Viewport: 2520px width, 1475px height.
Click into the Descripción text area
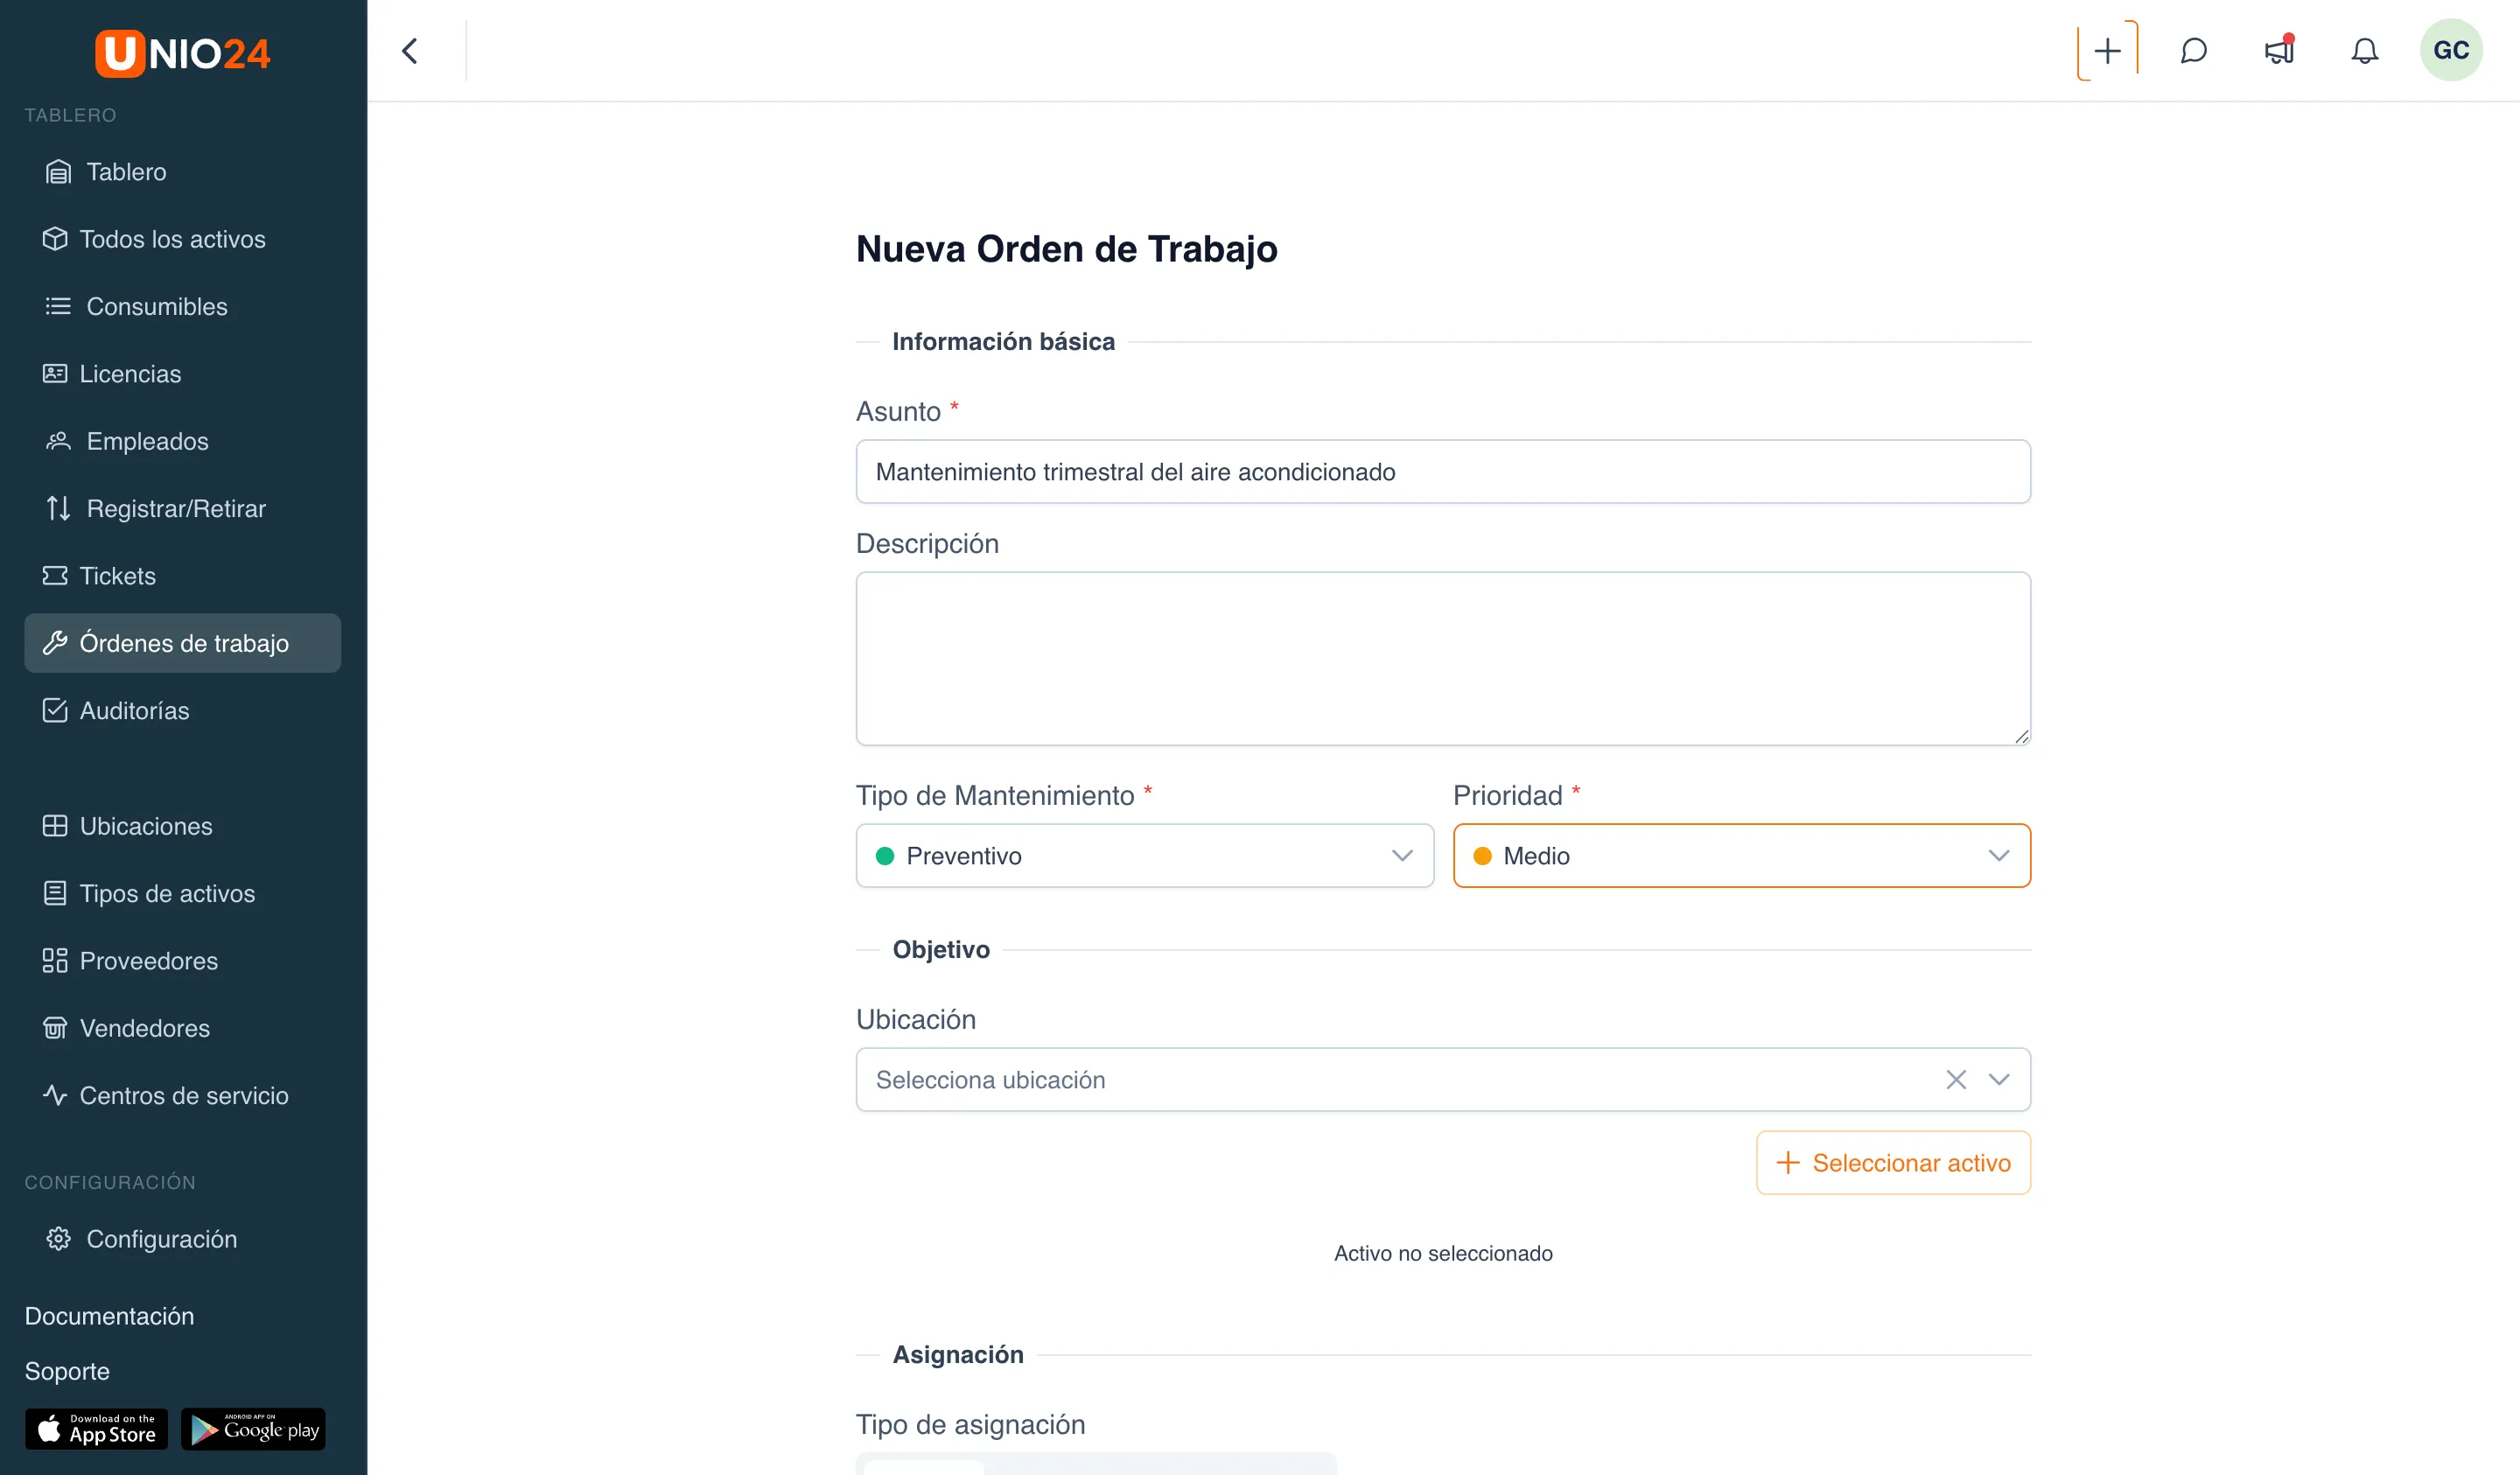(x=1443, y=658)
